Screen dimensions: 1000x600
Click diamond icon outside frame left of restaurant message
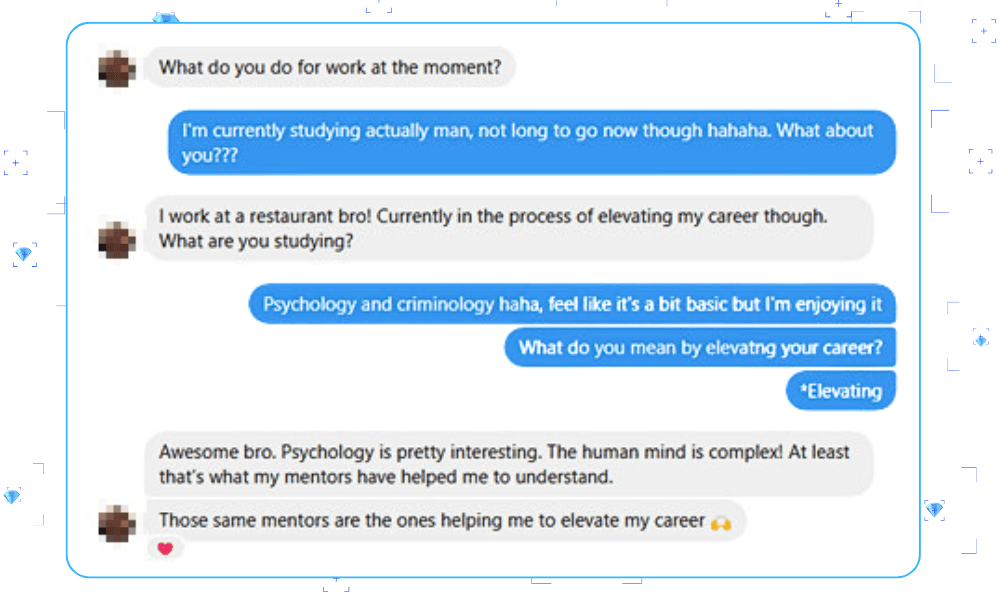click(25, 254)
